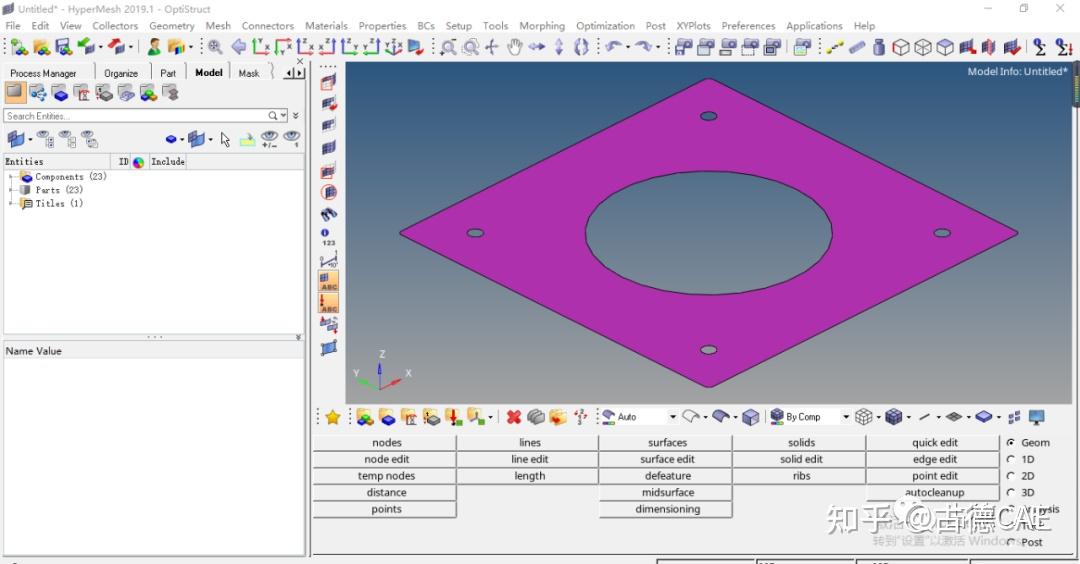The image size is (1080, 564).
Task: Expand the Components (23) tree node
Action: (11, 177)
